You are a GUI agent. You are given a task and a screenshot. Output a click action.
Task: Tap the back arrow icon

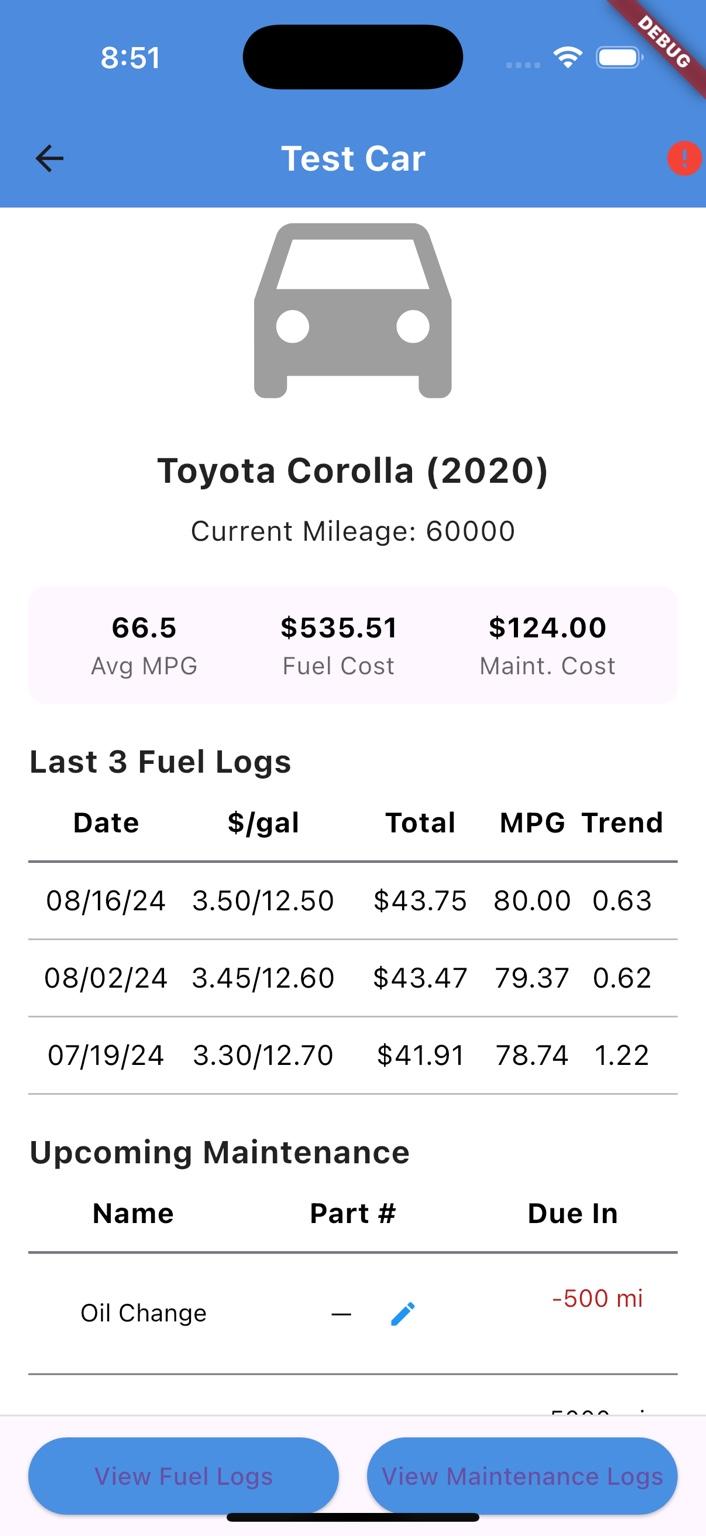pos(49,158)
